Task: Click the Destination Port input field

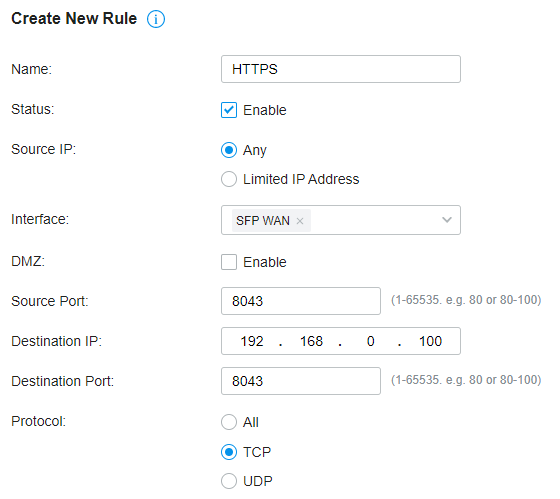Action: 301,381
